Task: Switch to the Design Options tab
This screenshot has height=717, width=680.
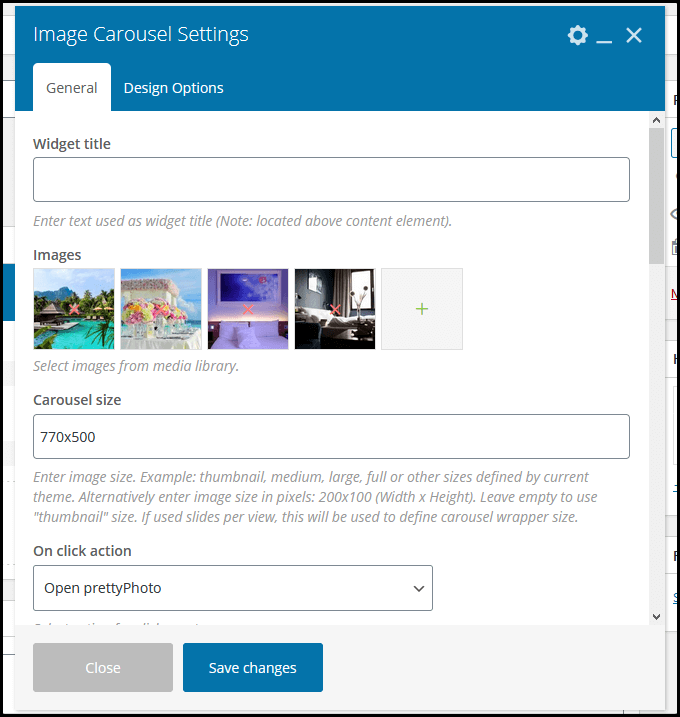Action: point(173,88)
